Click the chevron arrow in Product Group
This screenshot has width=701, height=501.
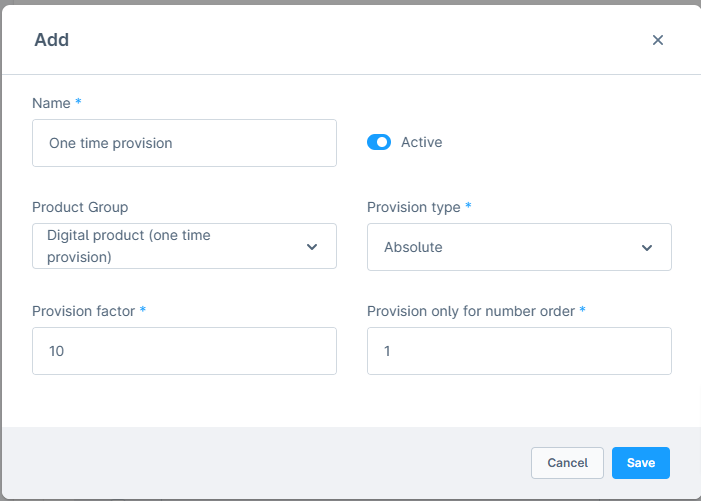point(311,246)
